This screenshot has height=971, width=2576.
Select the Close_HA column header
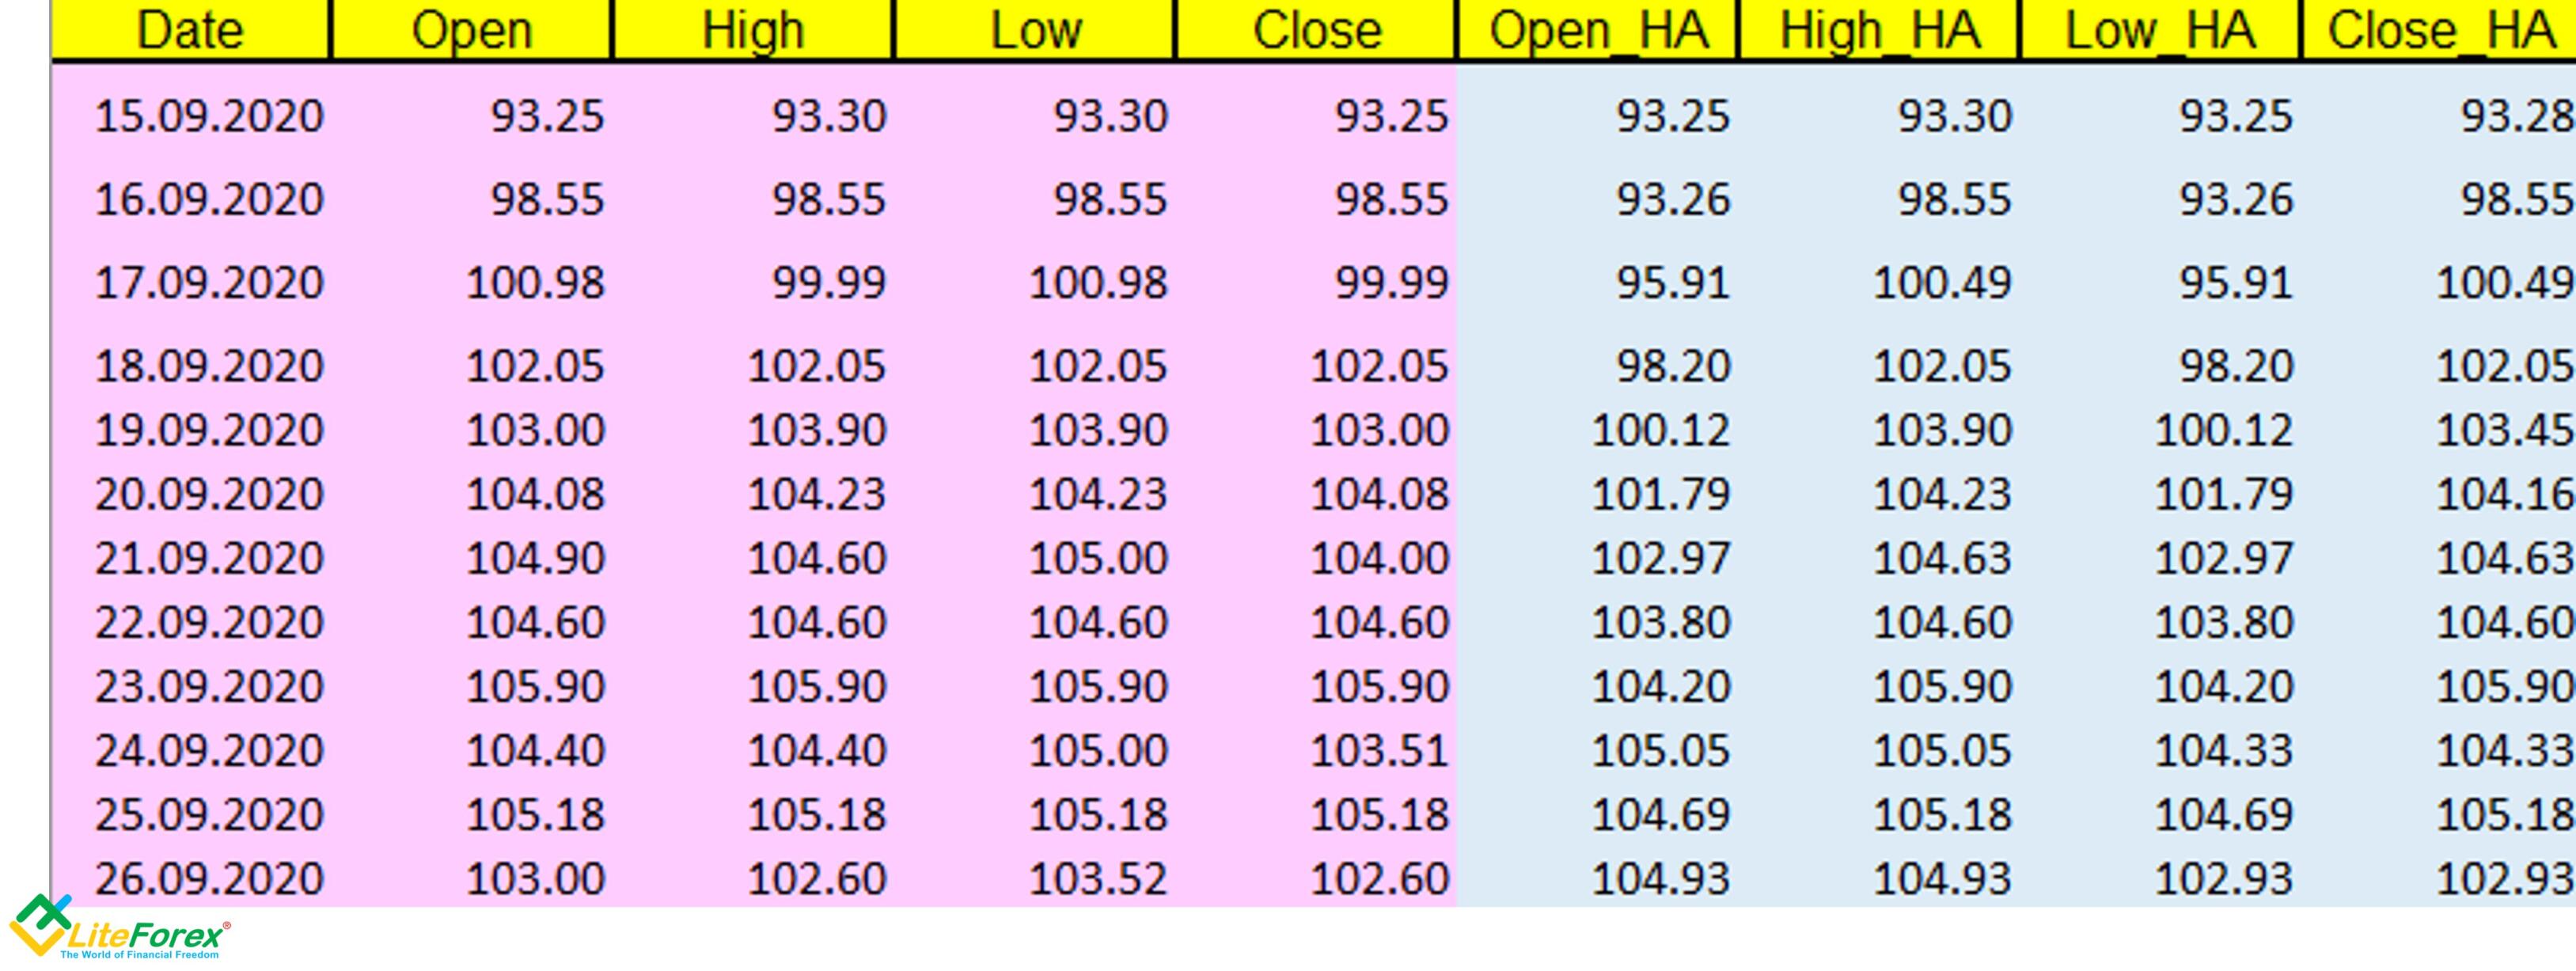tap(2440, 29)
